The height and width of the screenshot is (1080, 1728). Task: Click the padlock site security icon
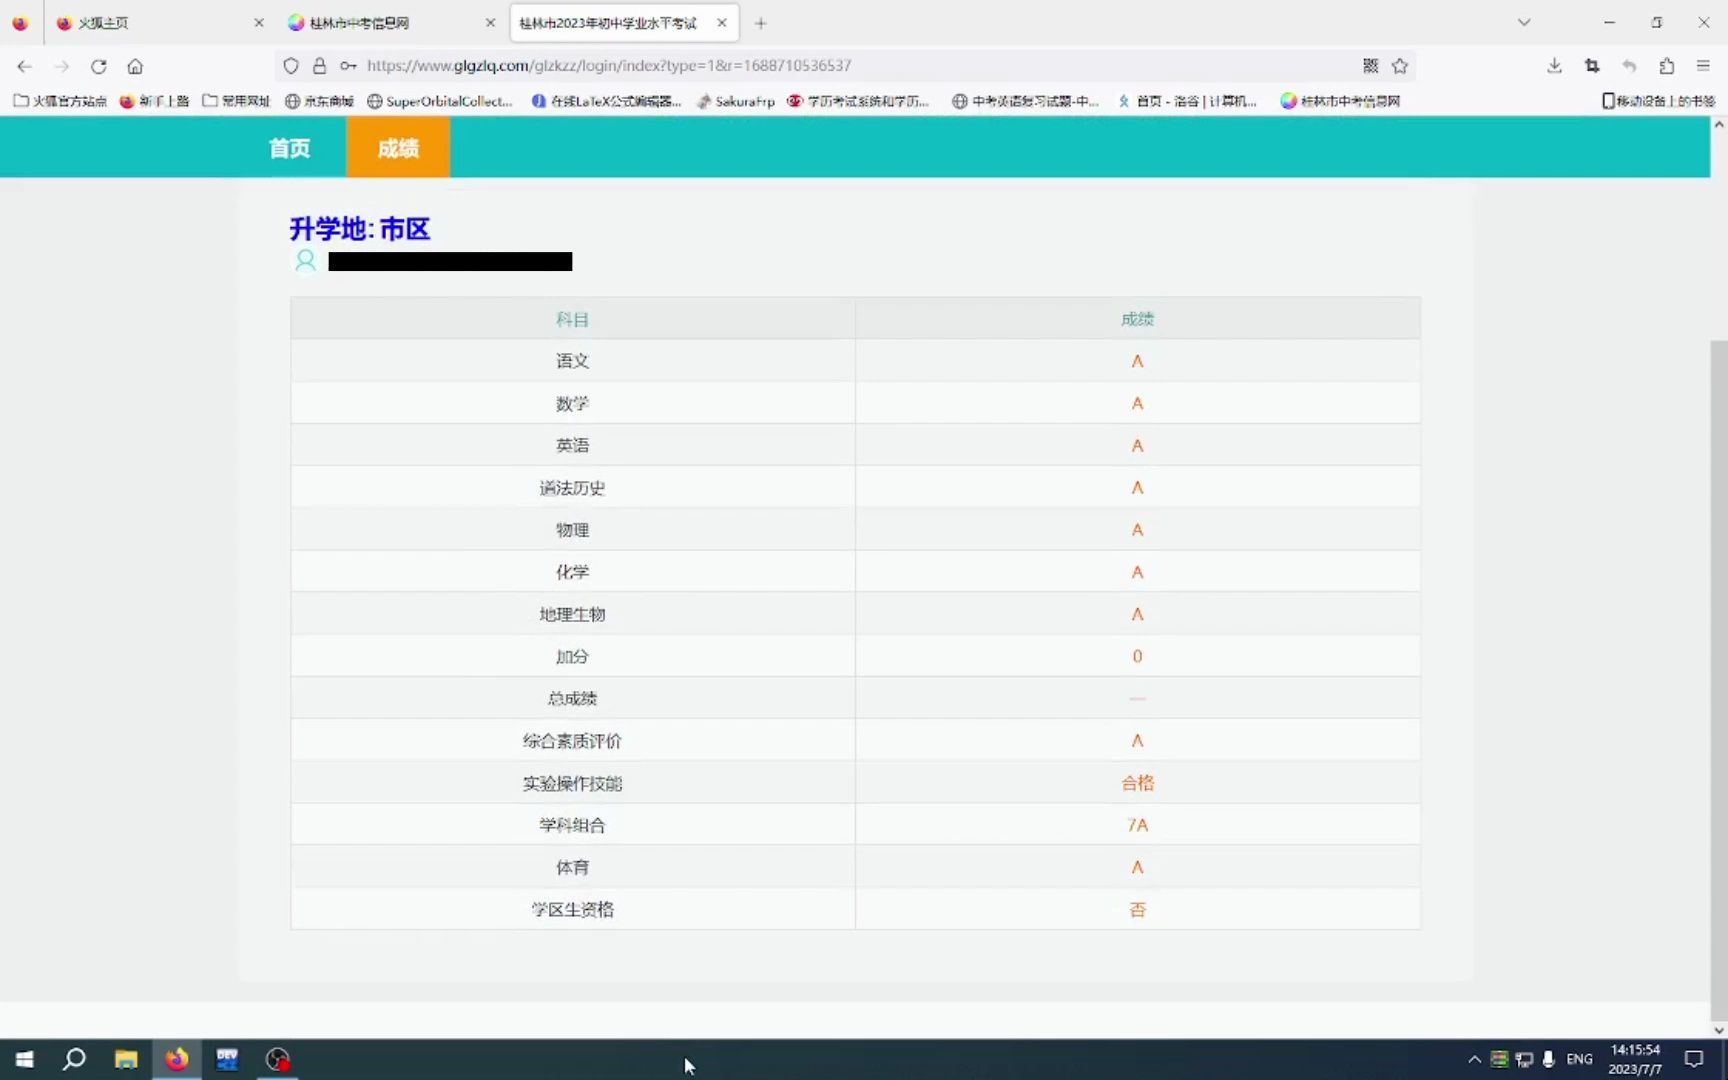pyautogui.click(x=319, y=66)
